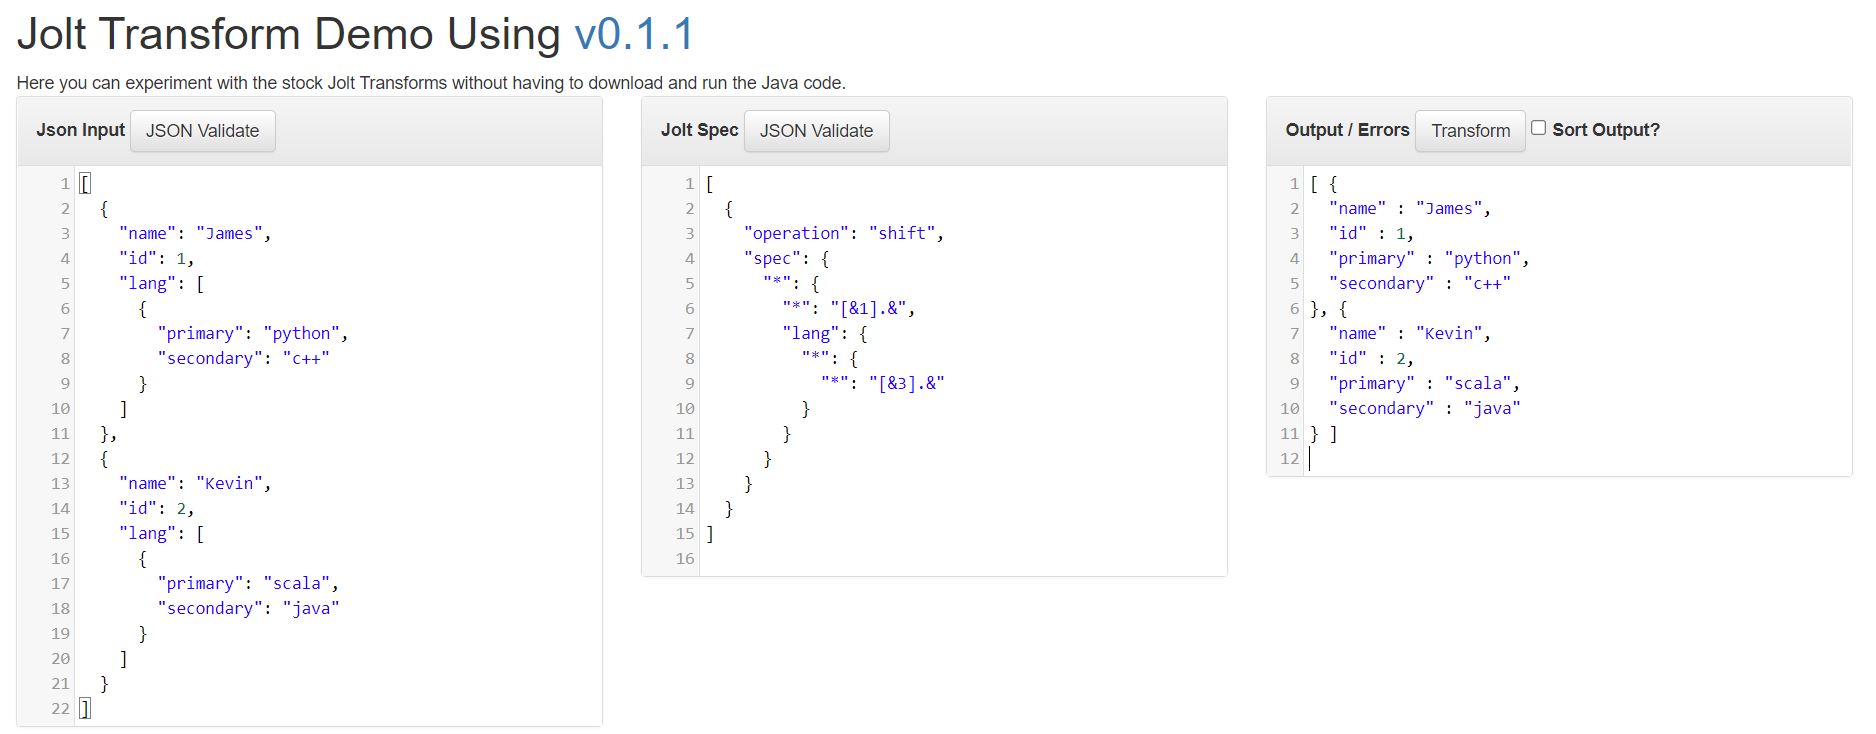This screenshot has height=734, width=1876.
Task: Click "id" : 2 line in Output
Action: tap(1372, 358)
